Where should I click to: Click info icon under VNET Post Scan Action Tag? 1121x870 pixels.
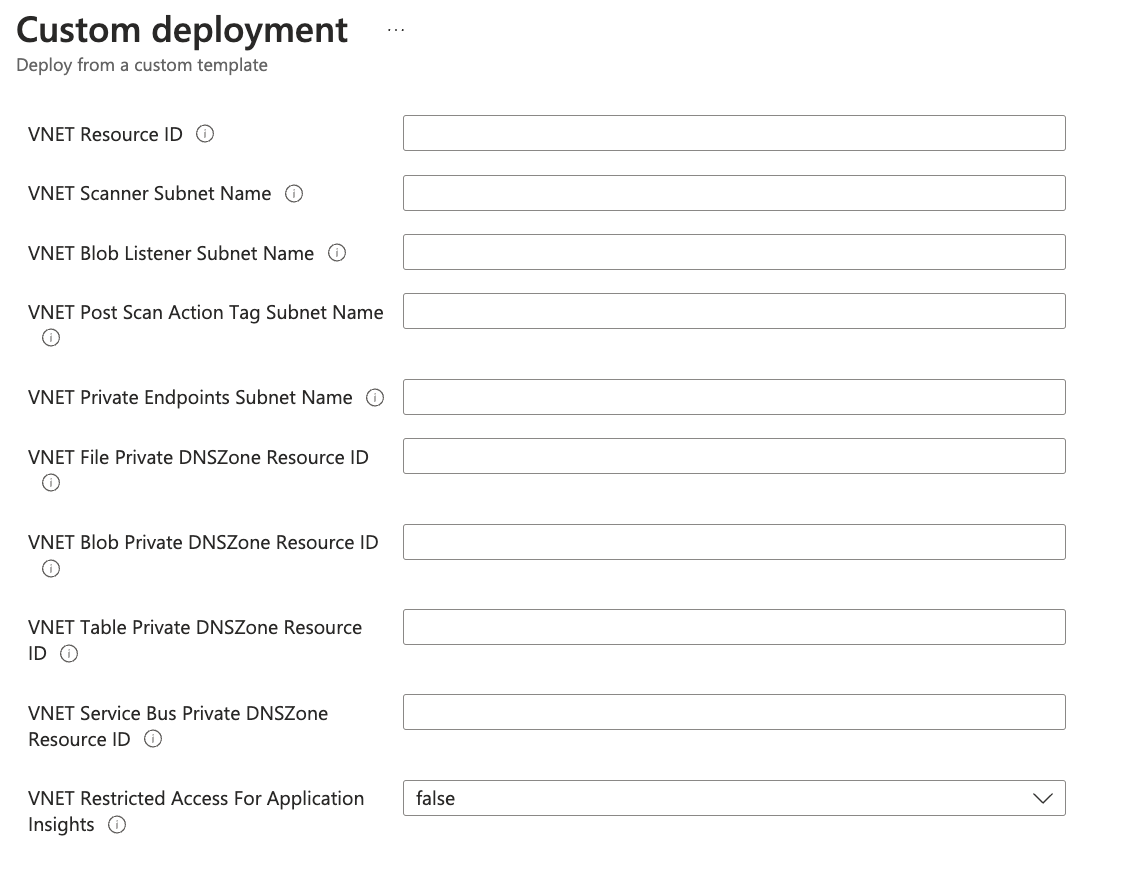pyautogui.click(x=51, y=338)
